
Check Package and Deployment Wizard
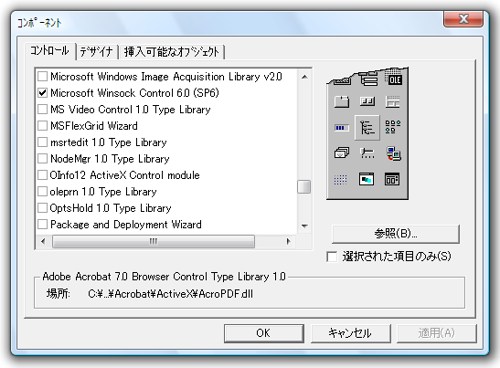[x=43, y=224]
